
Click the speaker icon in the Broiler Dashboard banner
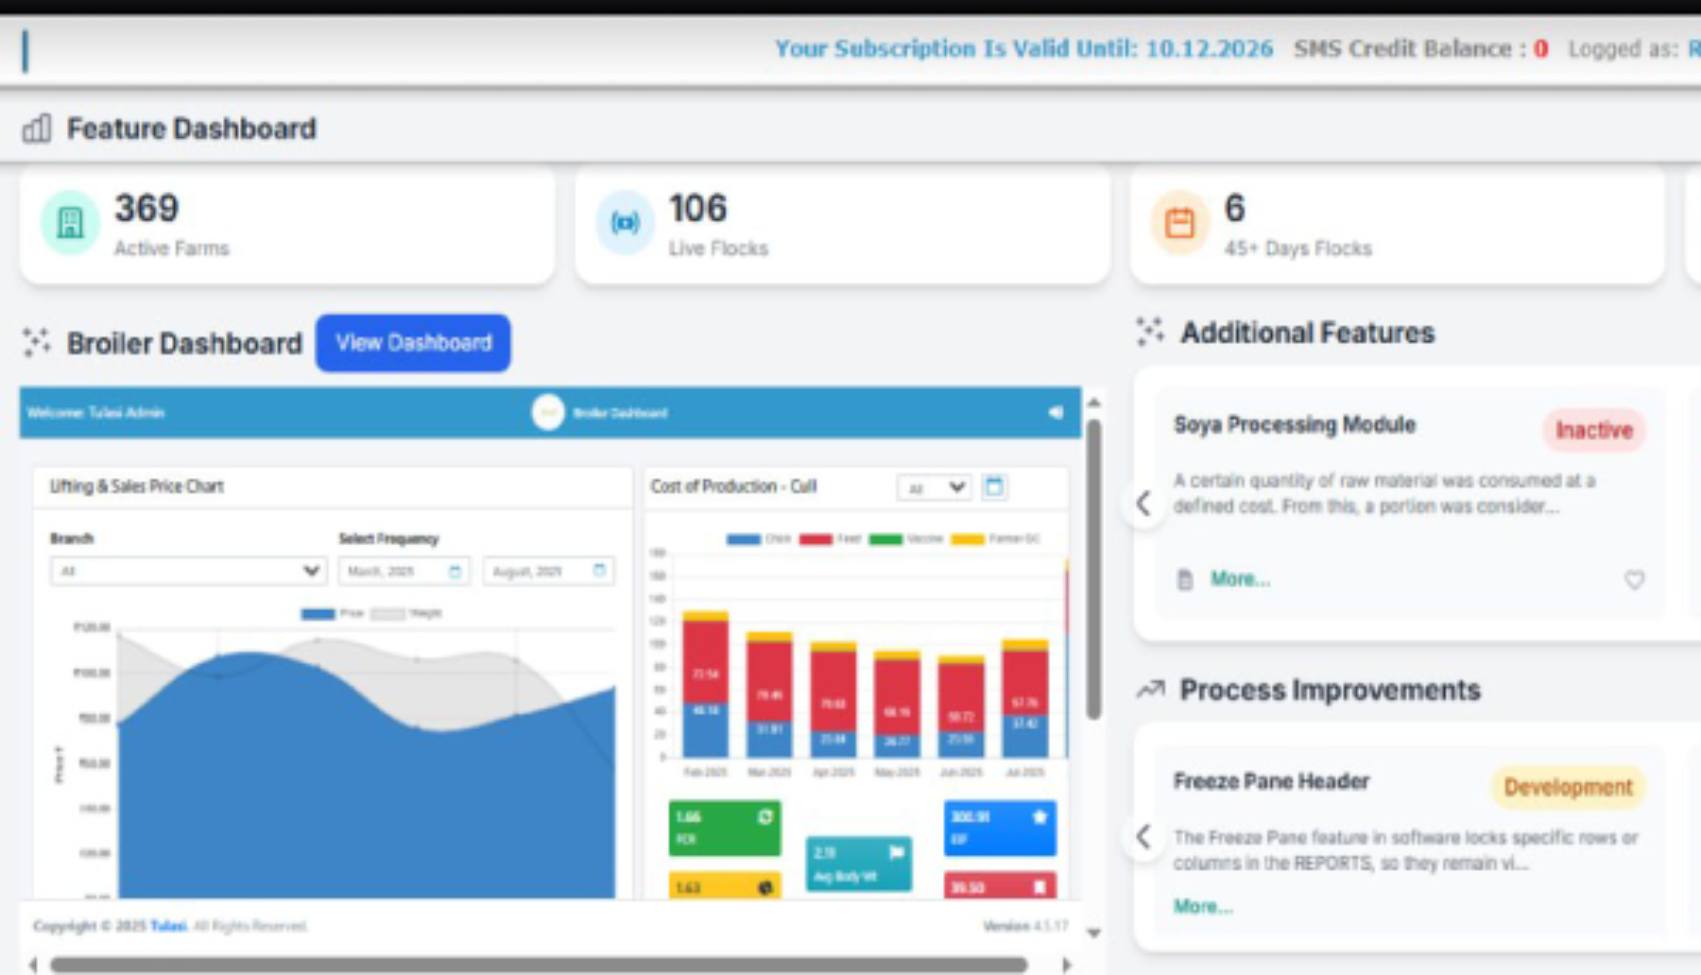[x=1057, y=413]
